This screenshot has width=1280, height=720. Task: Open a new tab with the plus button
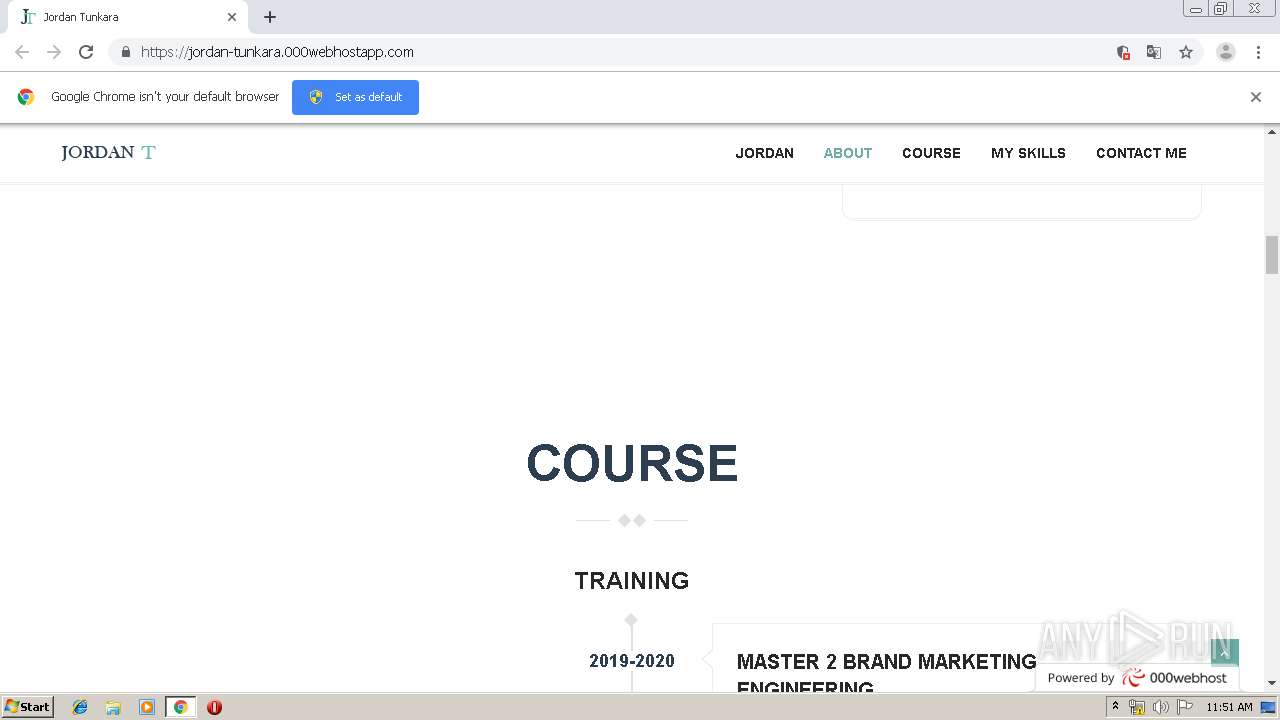tap(270, 17)
